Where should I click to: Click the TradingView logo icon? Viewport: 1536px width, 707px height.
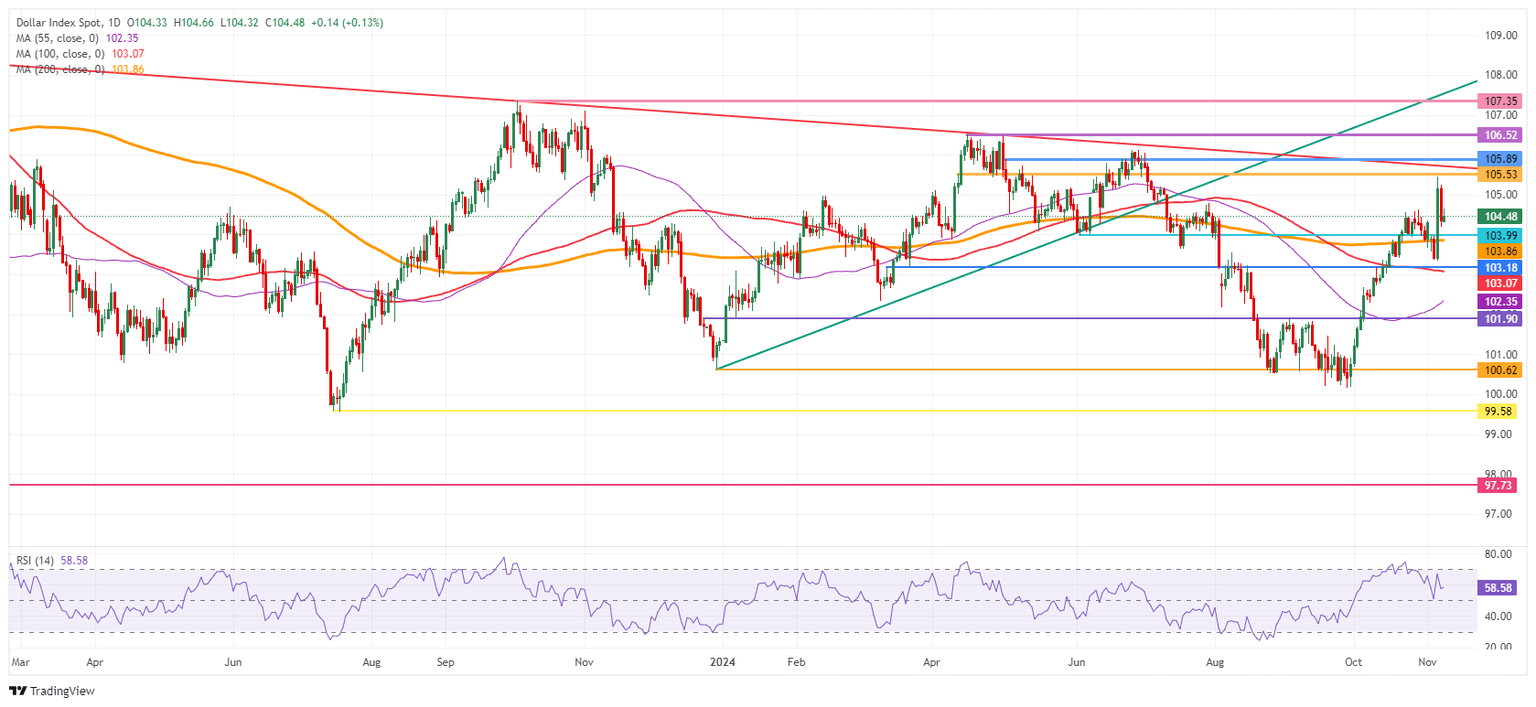click(19, 691)
